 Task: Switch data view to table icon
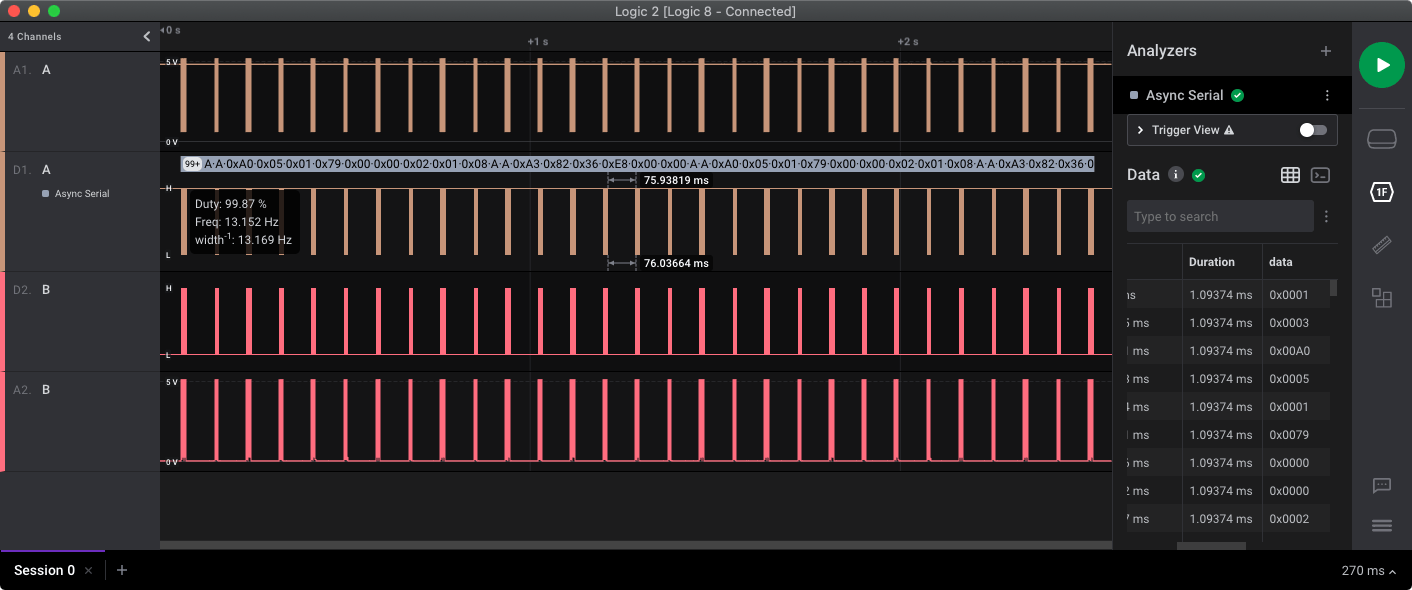pyautogui.click(x=1290, y=175)
